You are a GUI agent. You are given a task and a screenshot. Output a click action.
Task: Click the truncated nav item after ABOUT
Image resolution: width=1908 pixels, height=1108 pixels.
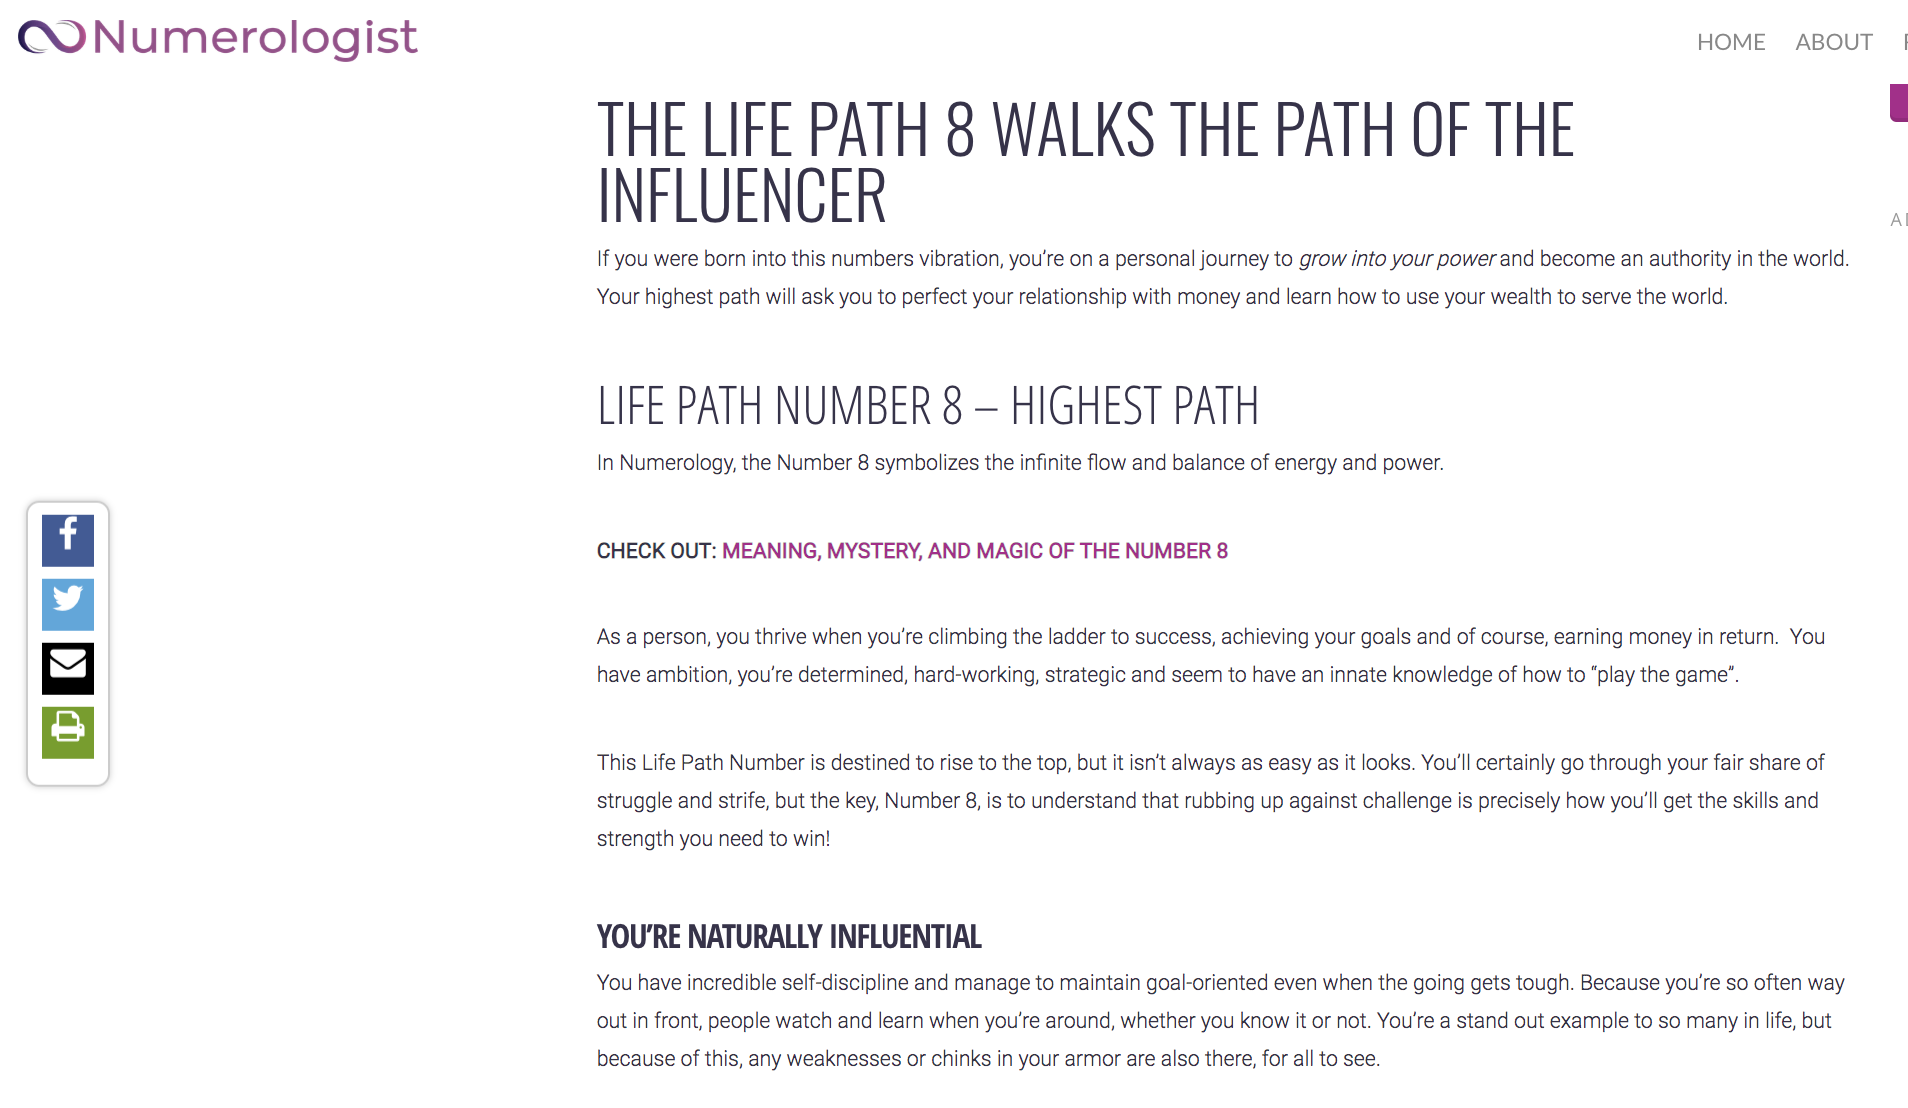click(x=1903, y=42)
